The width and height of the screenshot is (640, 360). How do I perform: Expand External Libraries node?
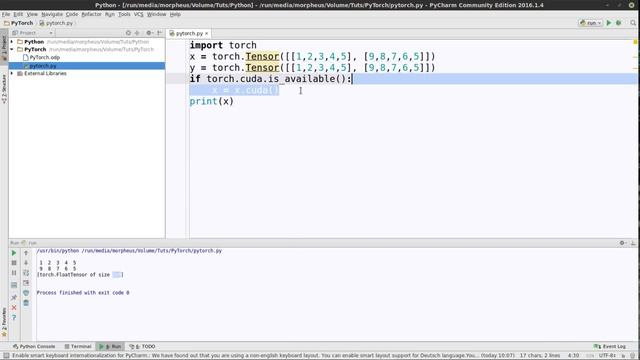pyautogui.click(x=12, y=73)
